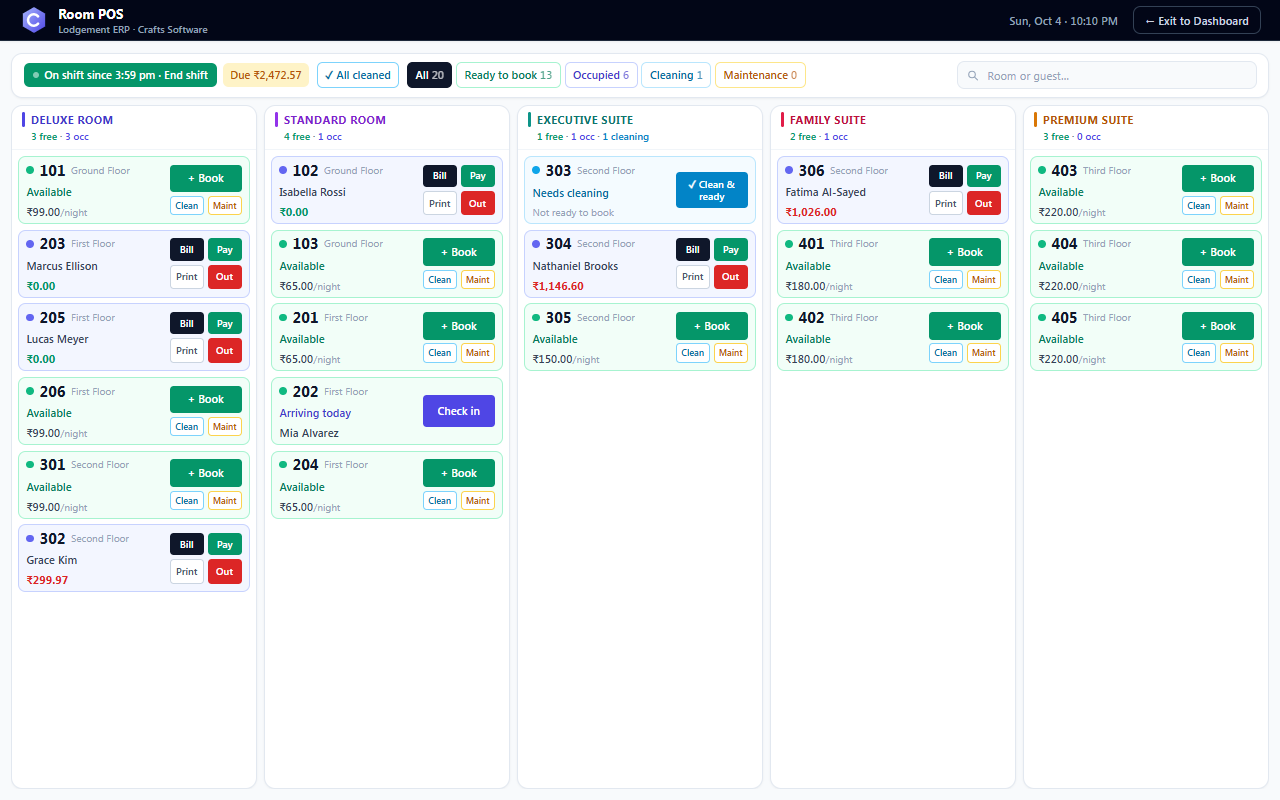
Task: Set room 301 to maintenance
Action: (x=225, y=501)
